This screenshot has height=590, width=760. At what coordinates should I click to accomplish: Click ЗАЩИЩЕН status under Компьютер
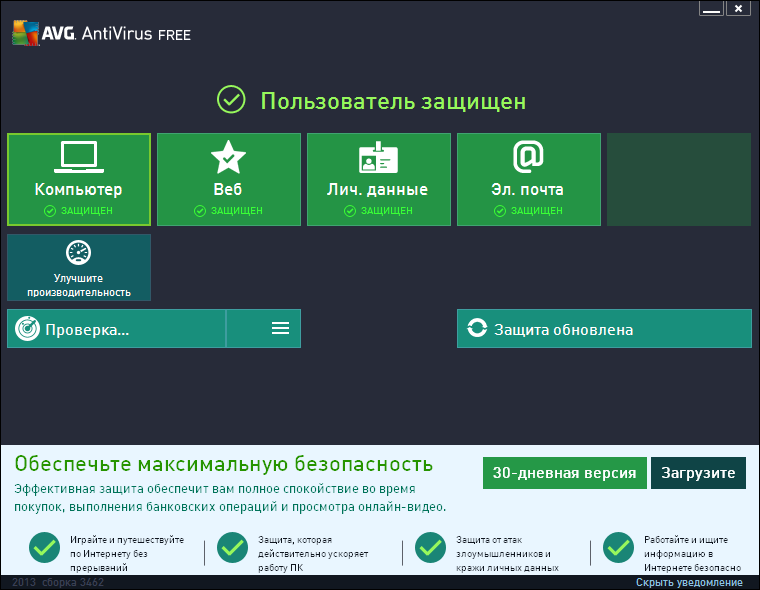coord(86,210)
